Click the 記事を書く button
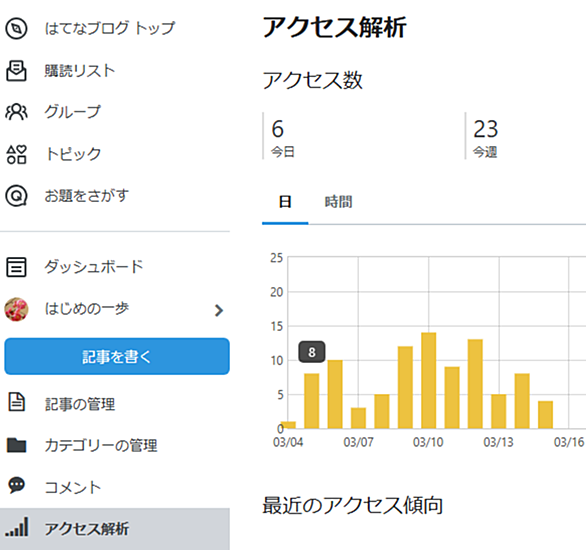 [x=117, y=356]
